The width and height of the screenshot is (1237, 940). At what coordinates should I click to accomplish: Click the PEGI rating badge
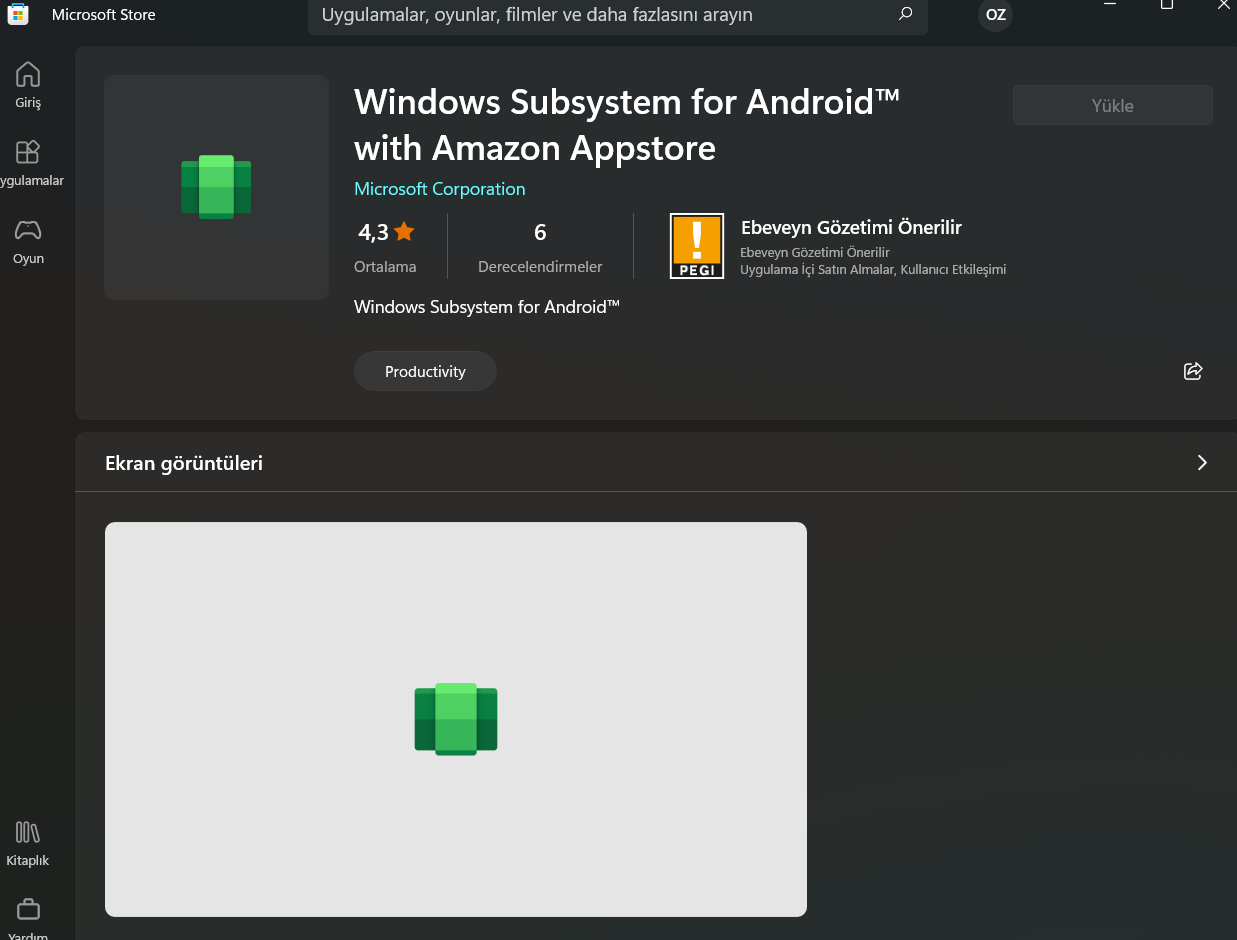tap(696, 246)
